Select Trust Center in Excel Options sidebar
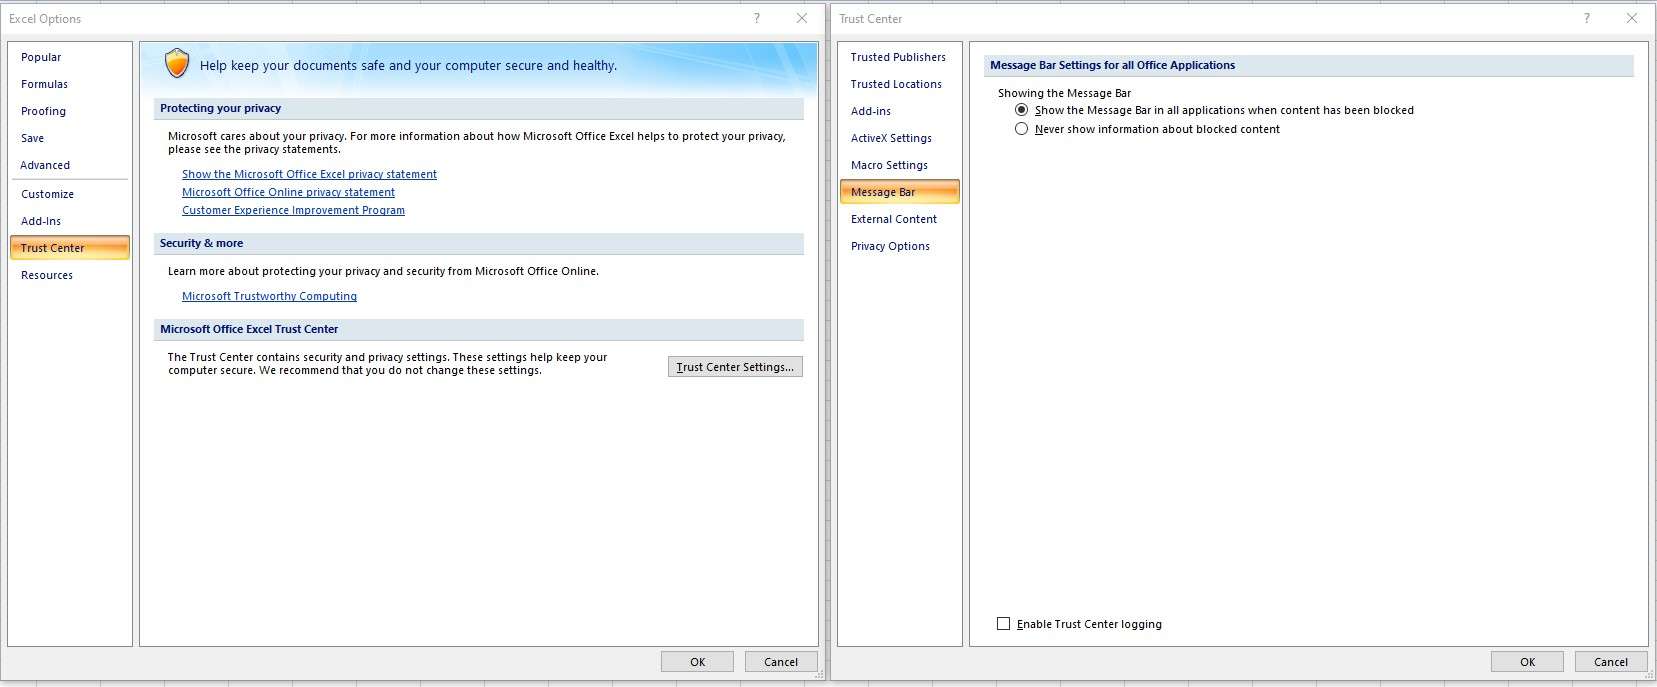The width and height of the screenshot is (1657, 687). 69,248
